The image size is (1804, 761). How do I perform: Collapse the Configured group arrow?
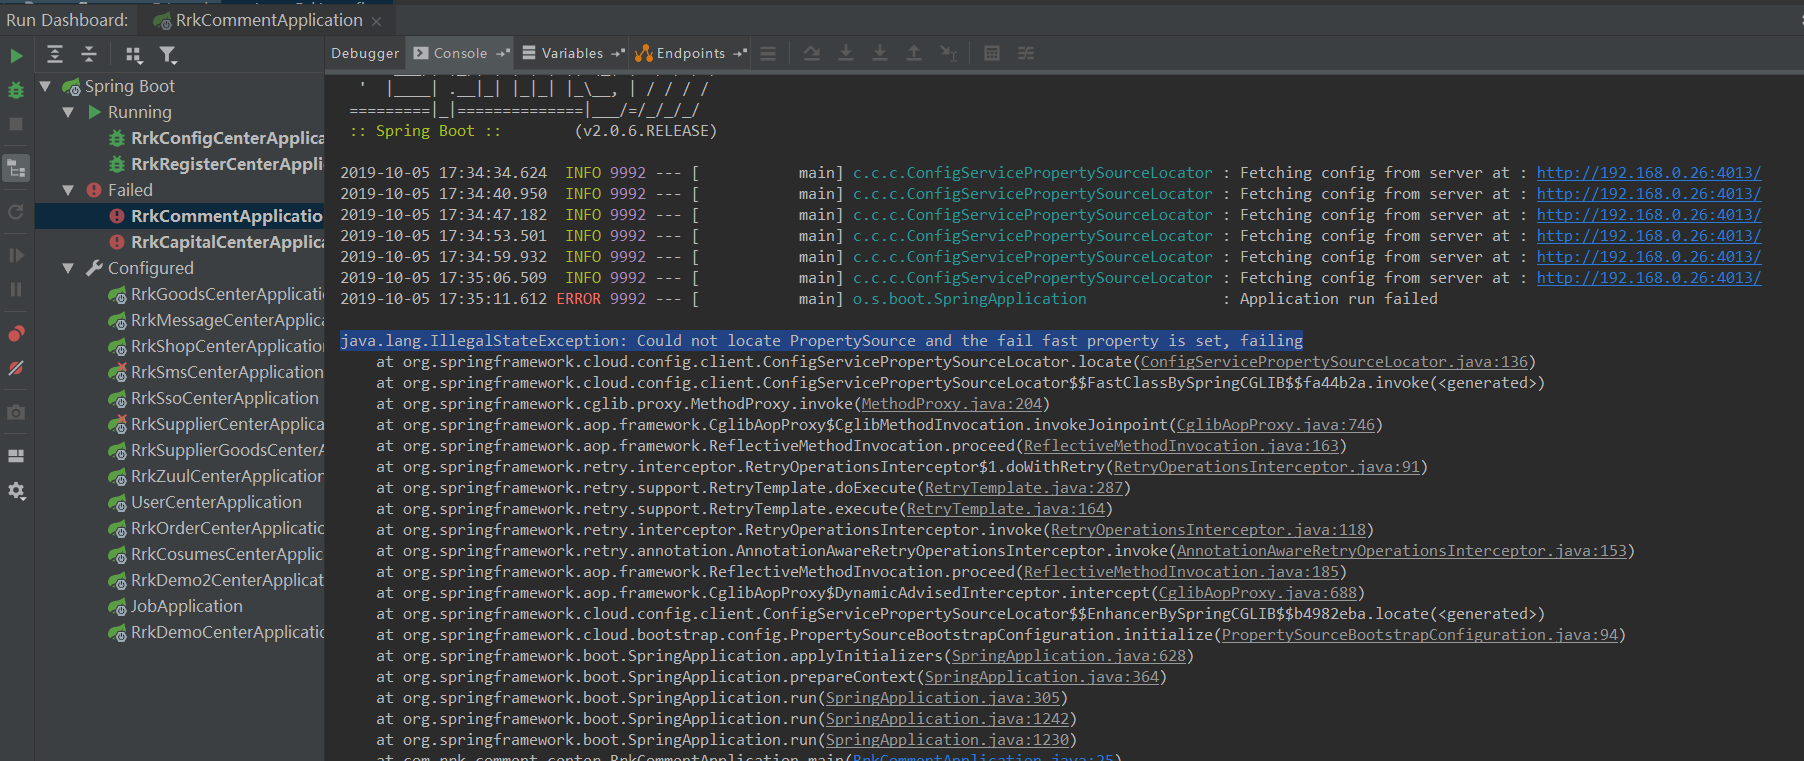pos(68,268)
